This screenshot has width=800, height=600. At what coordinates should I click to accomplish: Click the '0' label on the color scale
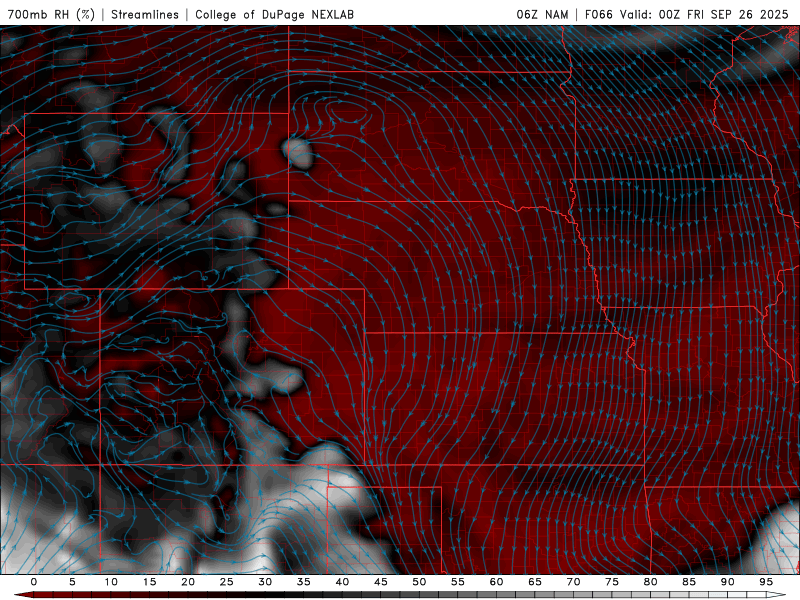click(x=34, y=582)
